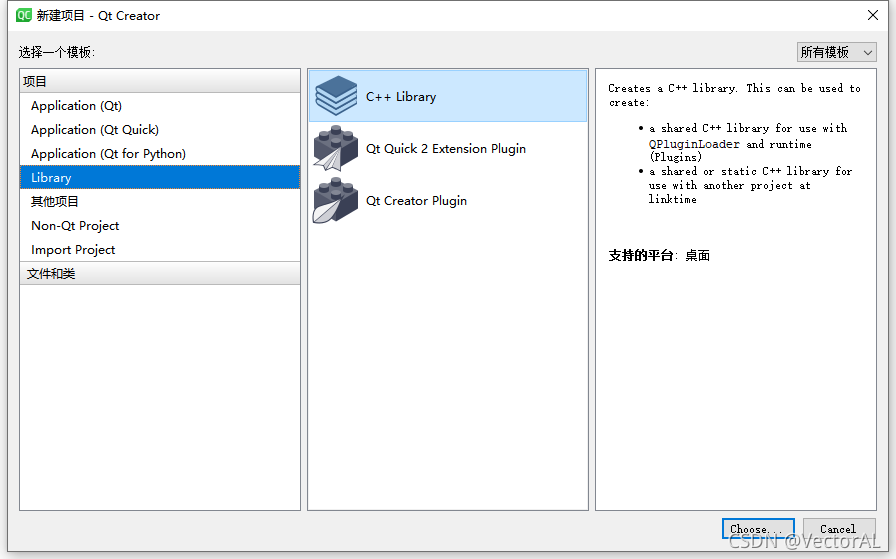Click the Qt Quick 2 Extension Plugin brick icon
The image size is (896, 559).
335,149
